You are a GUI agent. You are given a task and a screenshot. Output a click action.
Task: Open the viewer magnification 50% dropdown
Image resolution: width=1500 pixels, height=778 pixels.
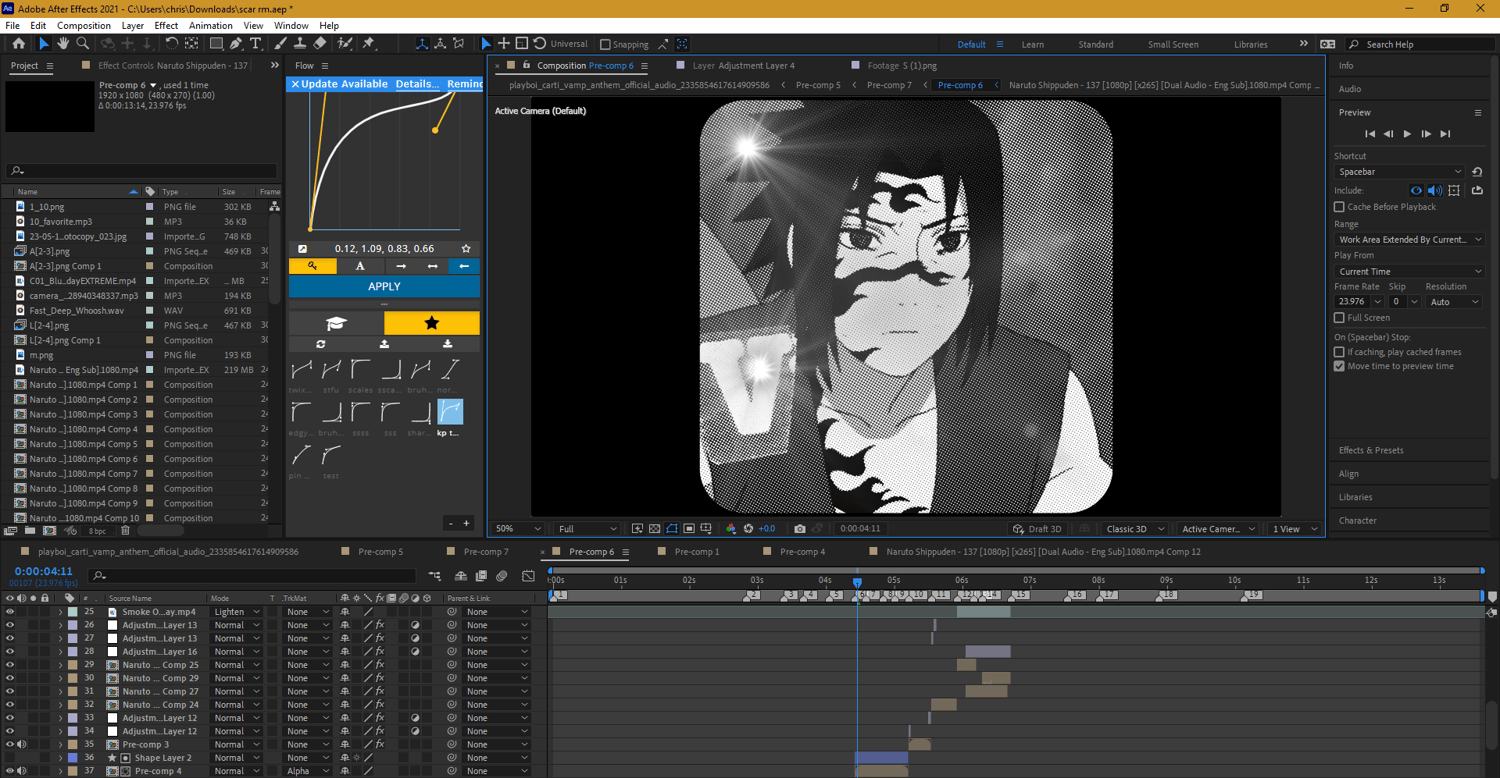pos(518,529)
